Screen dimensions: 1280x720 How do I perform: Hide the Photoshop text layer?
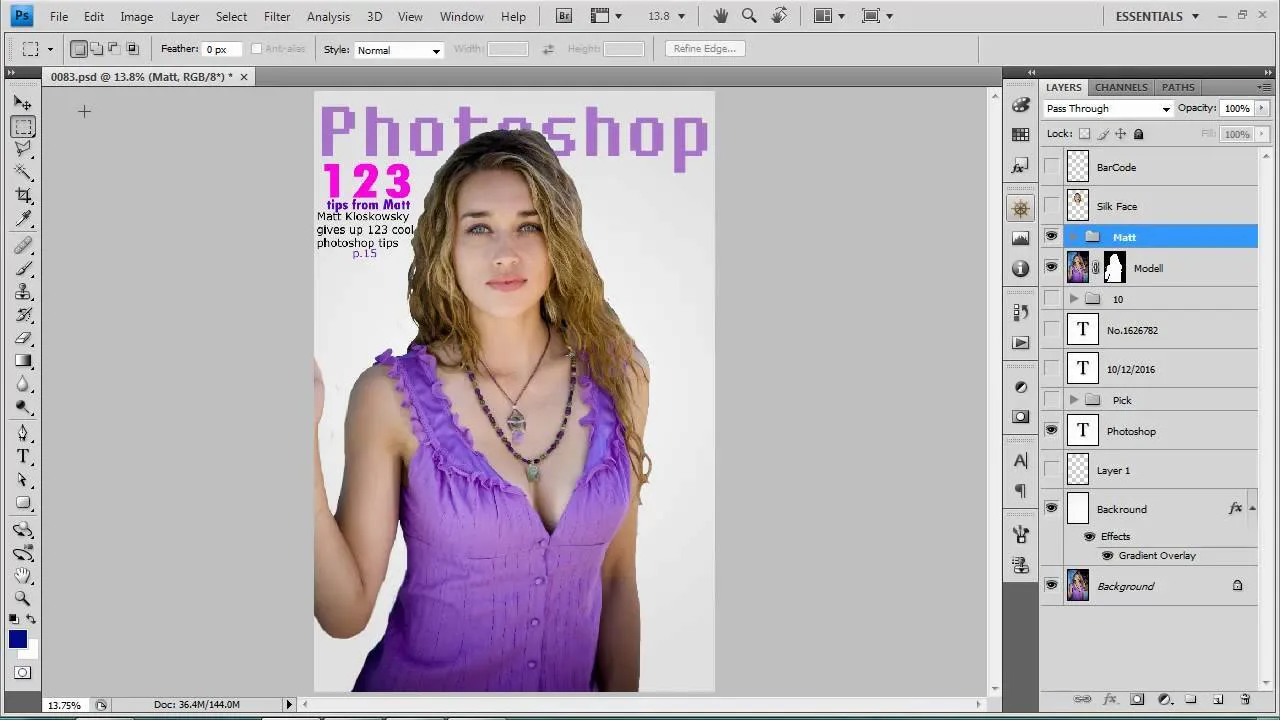1051,431
